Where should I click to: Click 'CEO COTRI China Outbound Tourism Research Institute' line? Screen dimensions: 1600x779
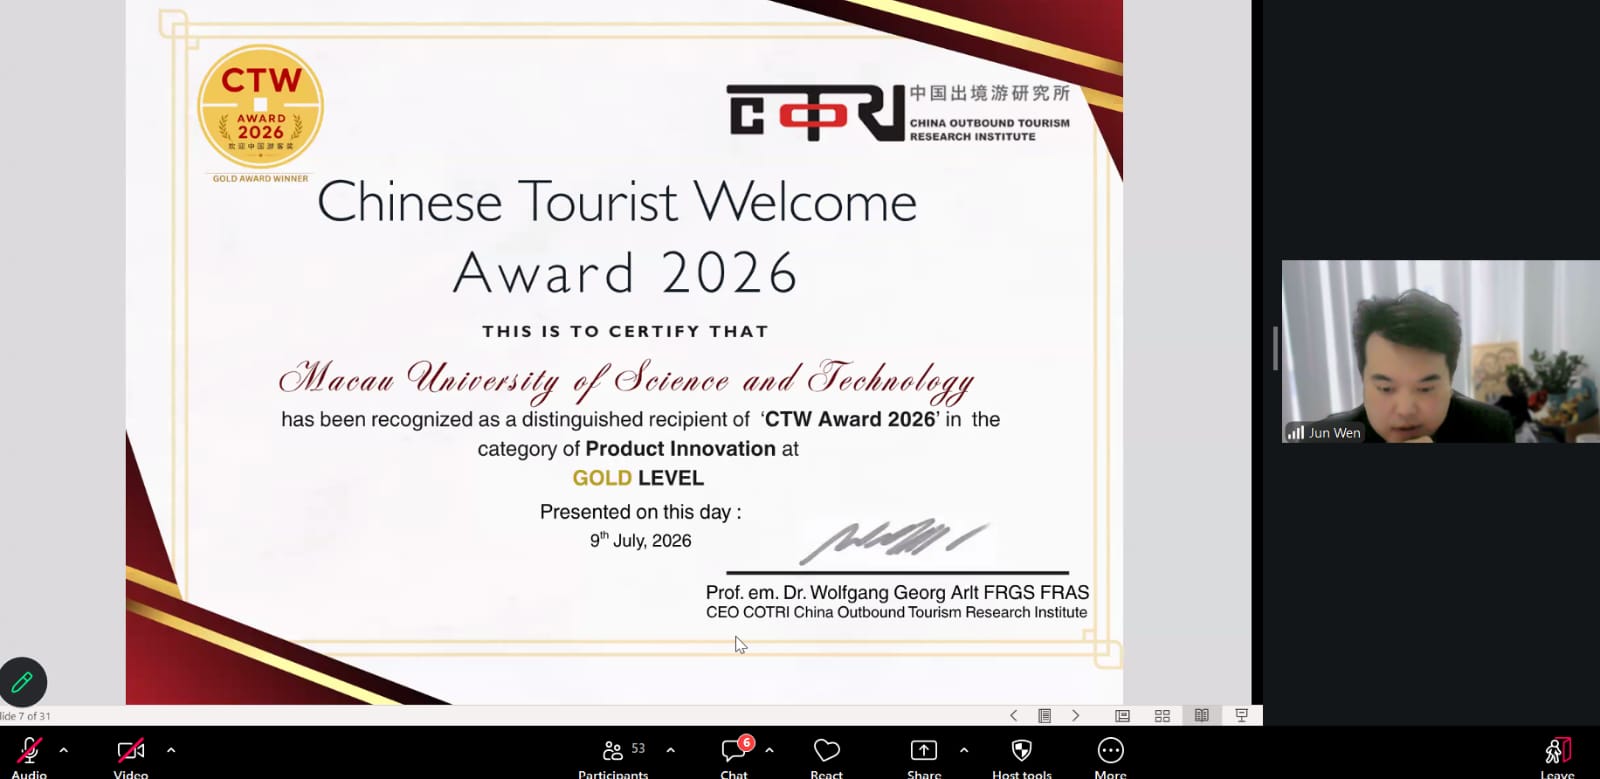pyautogui.click(x=897, y=613)
